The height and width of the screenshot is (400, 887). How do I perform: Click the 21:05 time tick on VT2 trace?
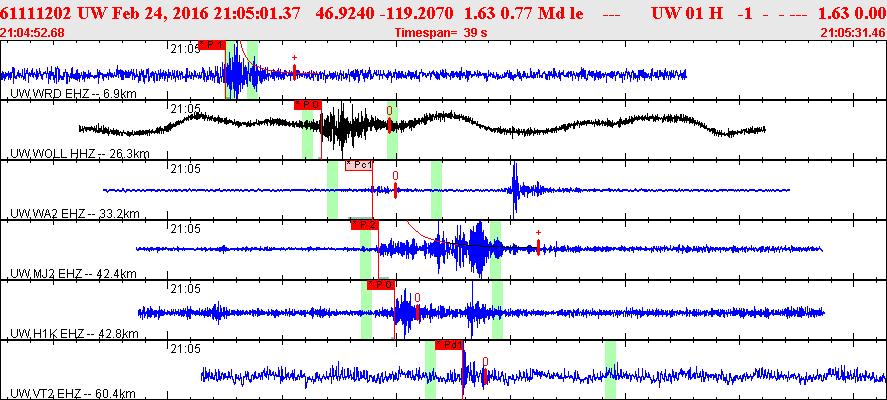click(185, 349)
